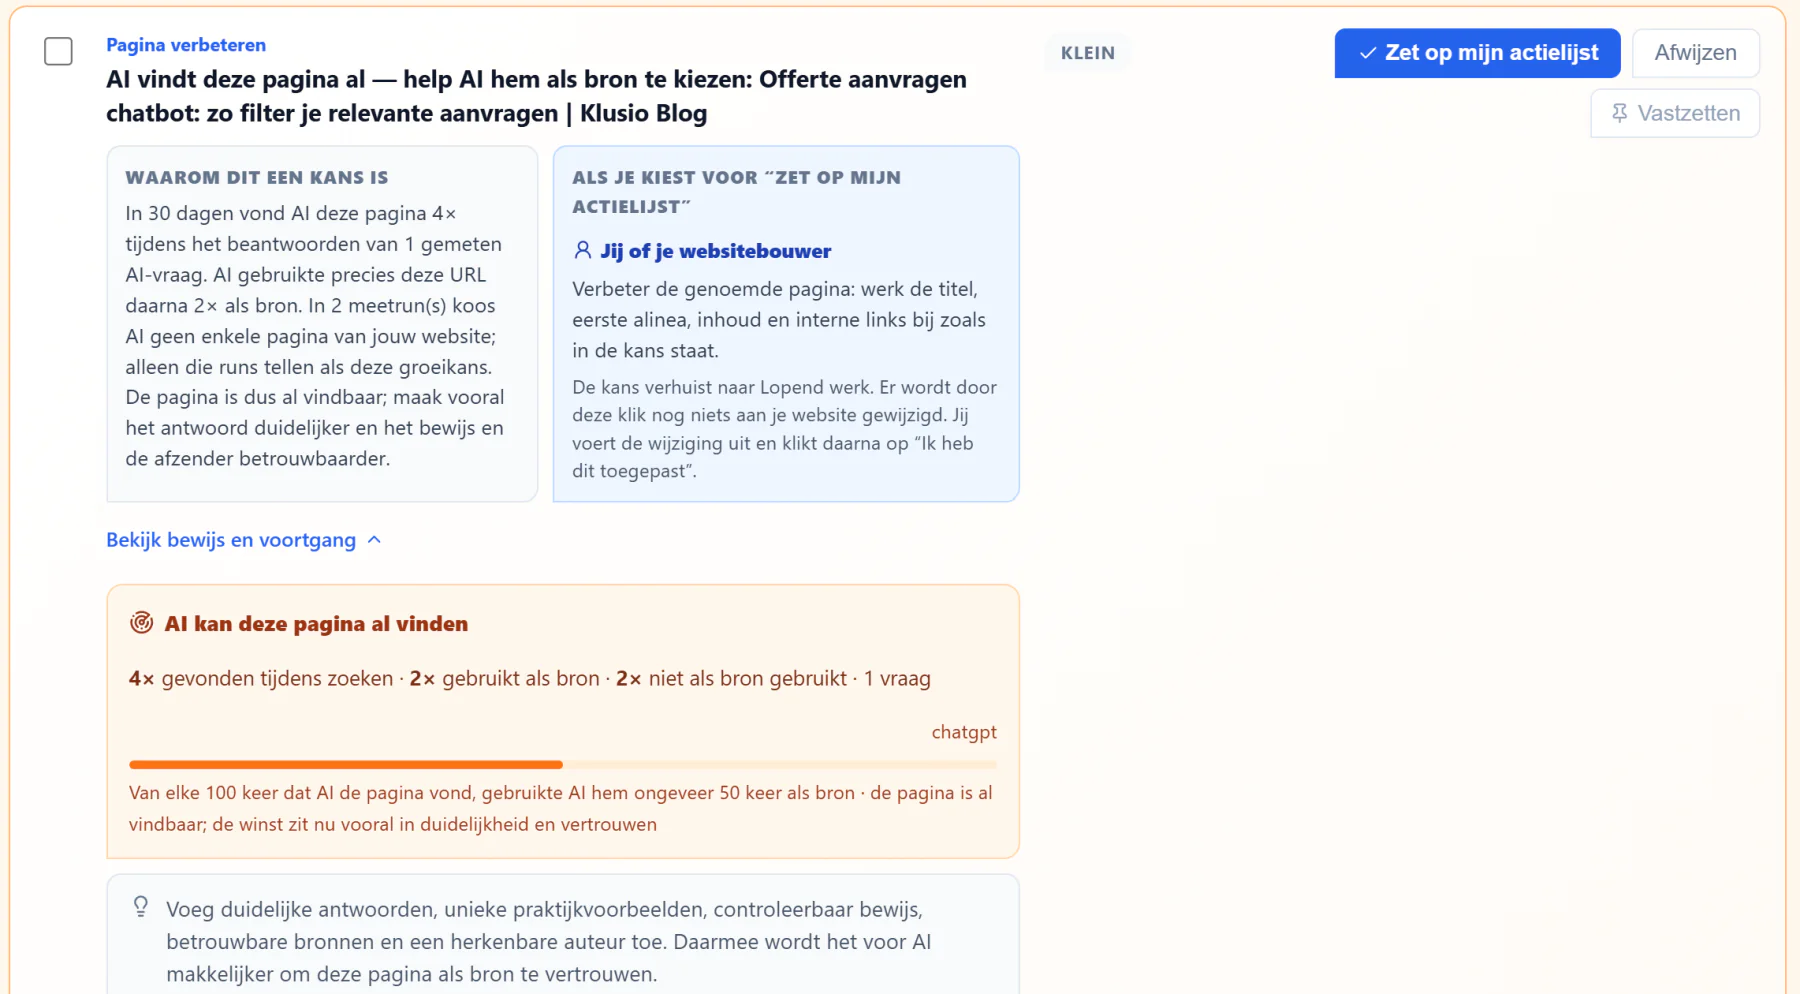Click the 2× gebruikt als bron statistic
The height and width of the screenshot is (994, 1800).
point(505,678)
